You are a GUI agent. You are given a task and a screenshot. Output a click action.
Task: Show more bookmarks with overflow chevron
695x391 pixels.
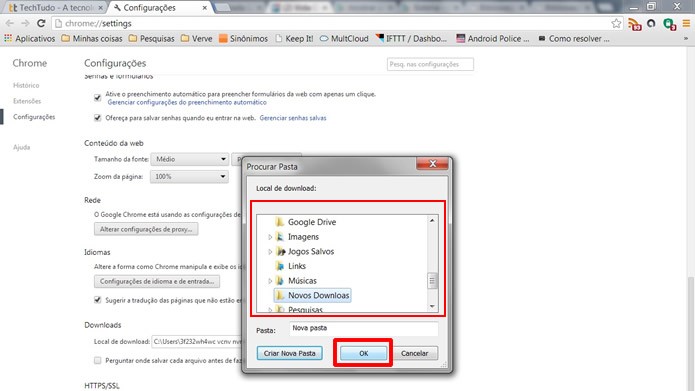pos(686,39)
